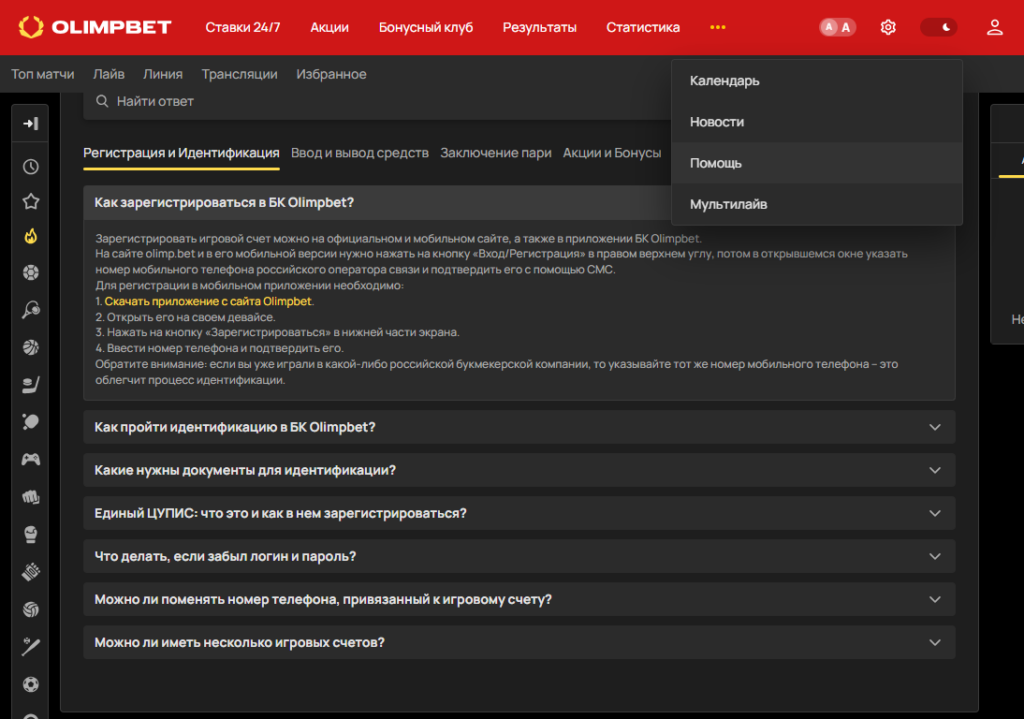Open settings gear icon in header
The height and width of the screenshot is (719, 1024).
[888, 27]
